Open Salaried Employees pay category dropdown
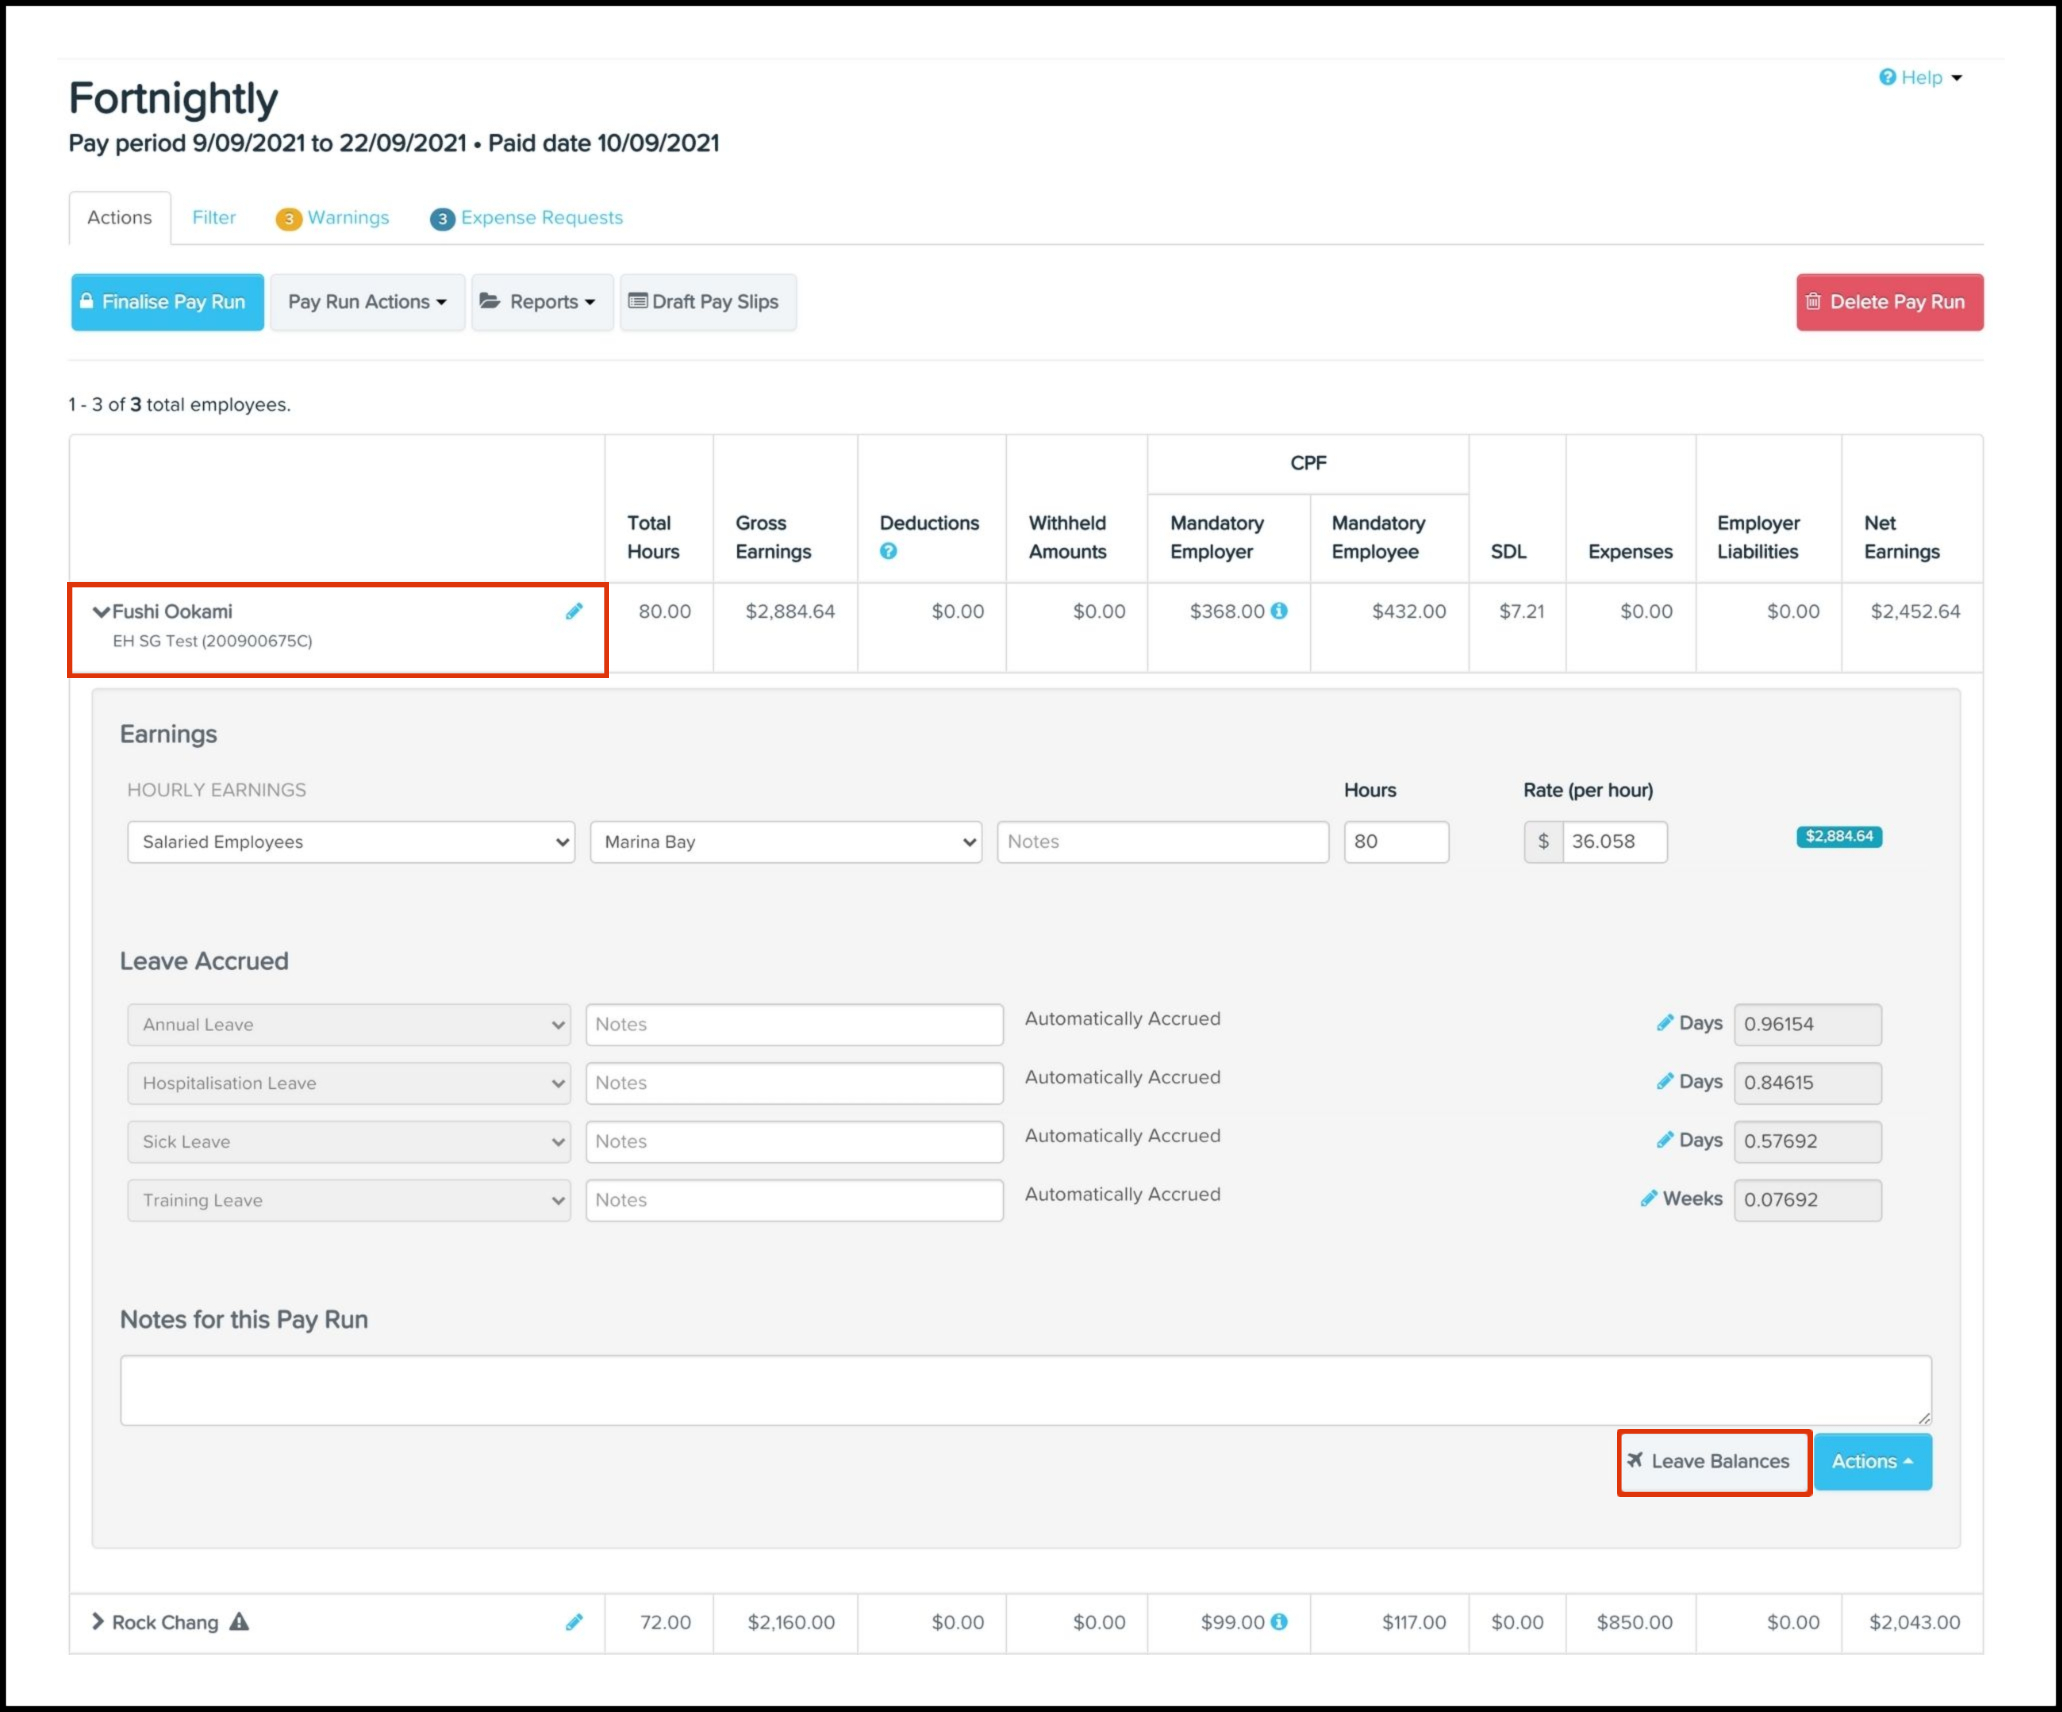 (x=350, y=842)
